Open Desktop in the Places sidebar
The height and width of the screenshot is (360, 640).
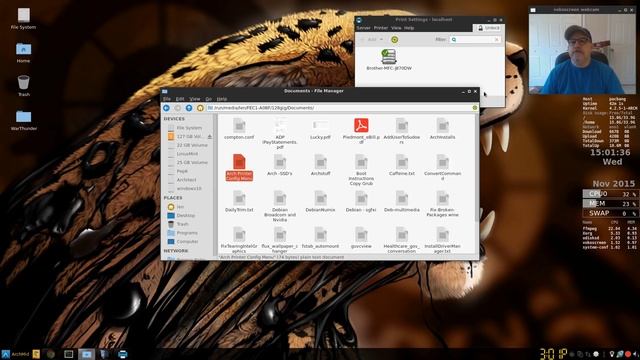[182, 215]
